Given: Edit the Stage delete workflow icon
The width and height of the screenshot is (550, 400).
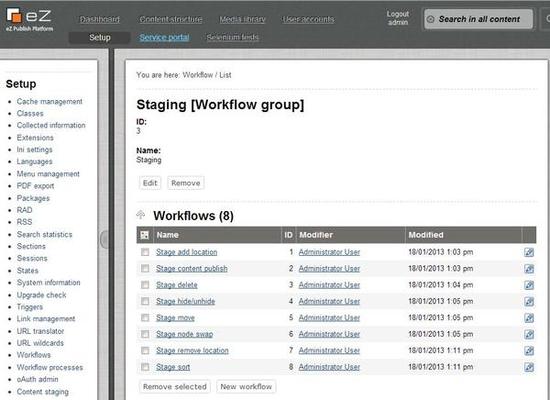Looking at the screenshot, I should pyautogui.click(x=529, y=285).
